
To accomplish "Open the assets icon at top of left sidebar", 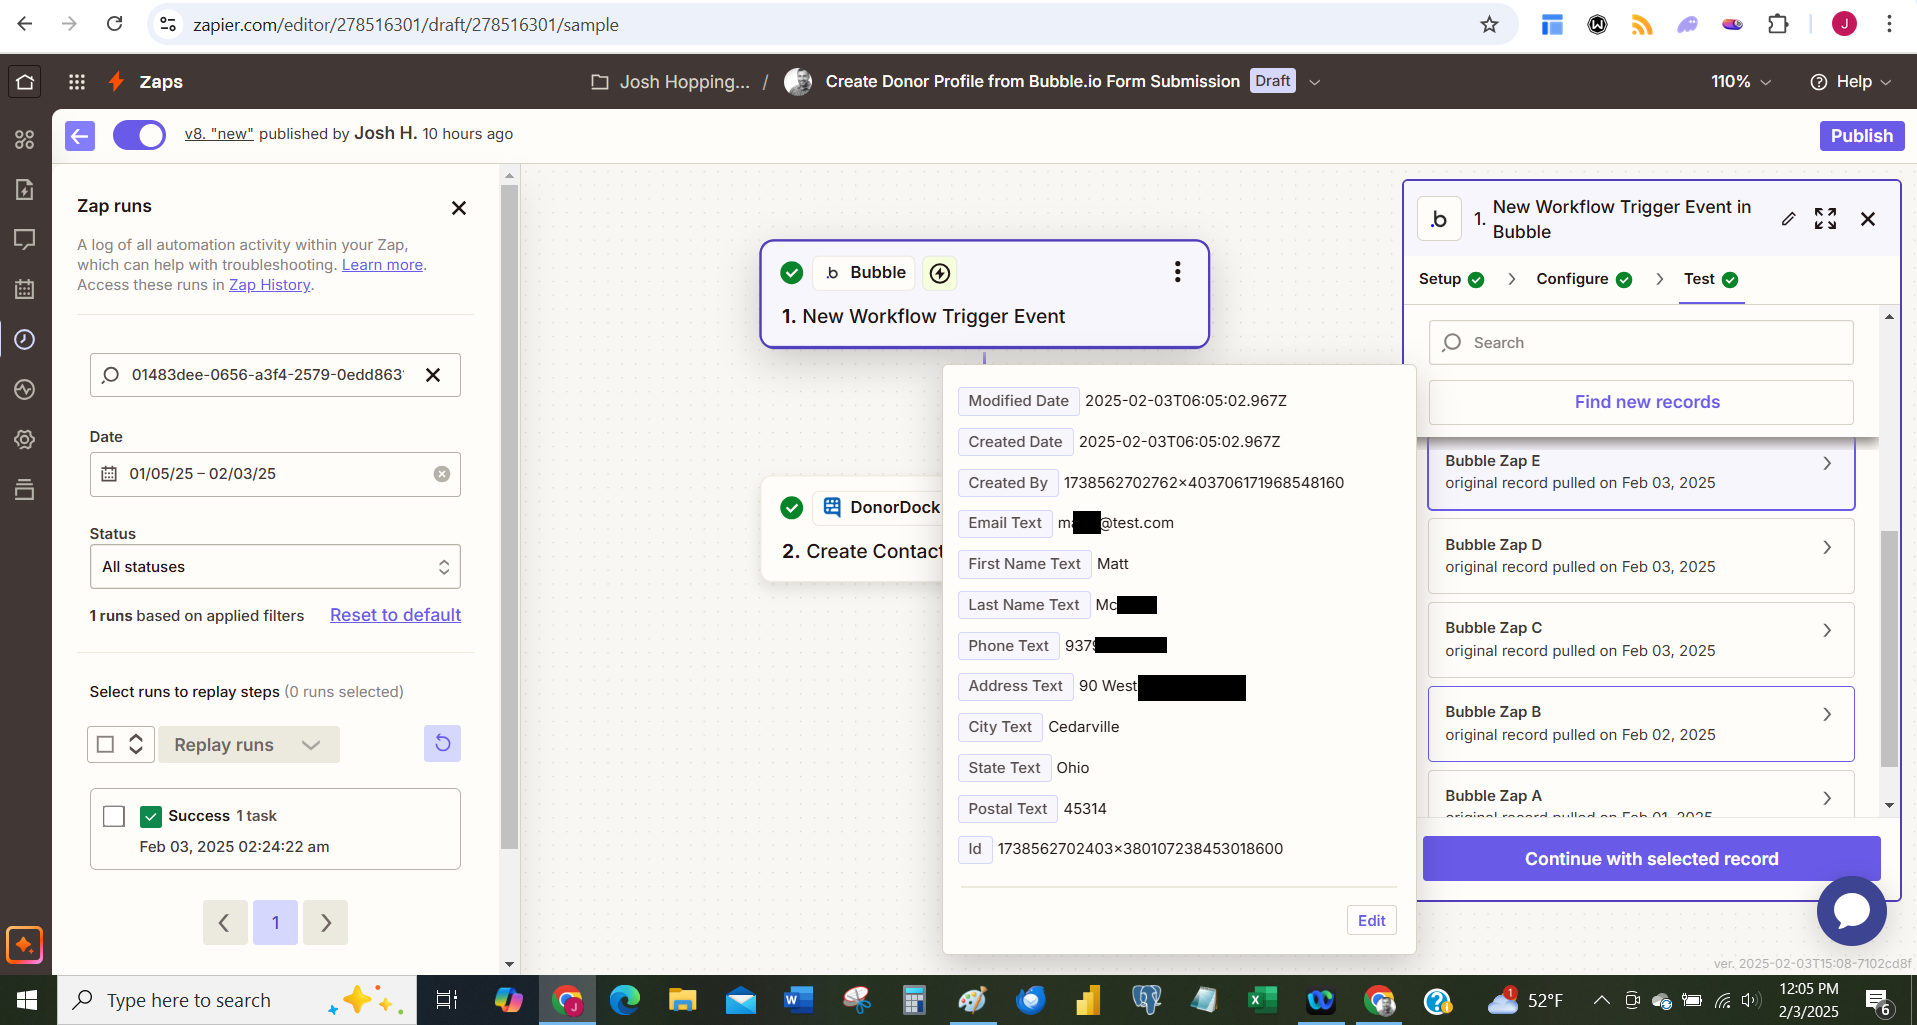I will point(25,140).
